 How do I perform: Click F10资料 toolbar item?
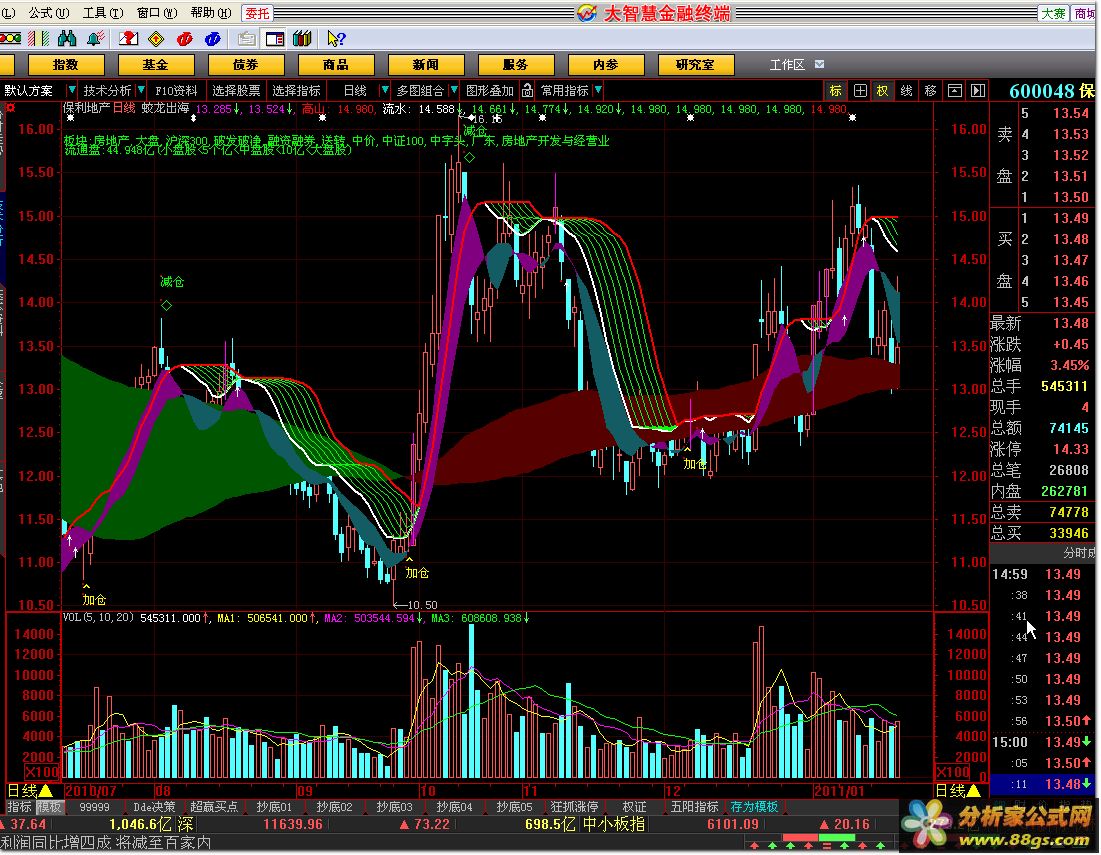pyautogui.click(x=176, y=91)
